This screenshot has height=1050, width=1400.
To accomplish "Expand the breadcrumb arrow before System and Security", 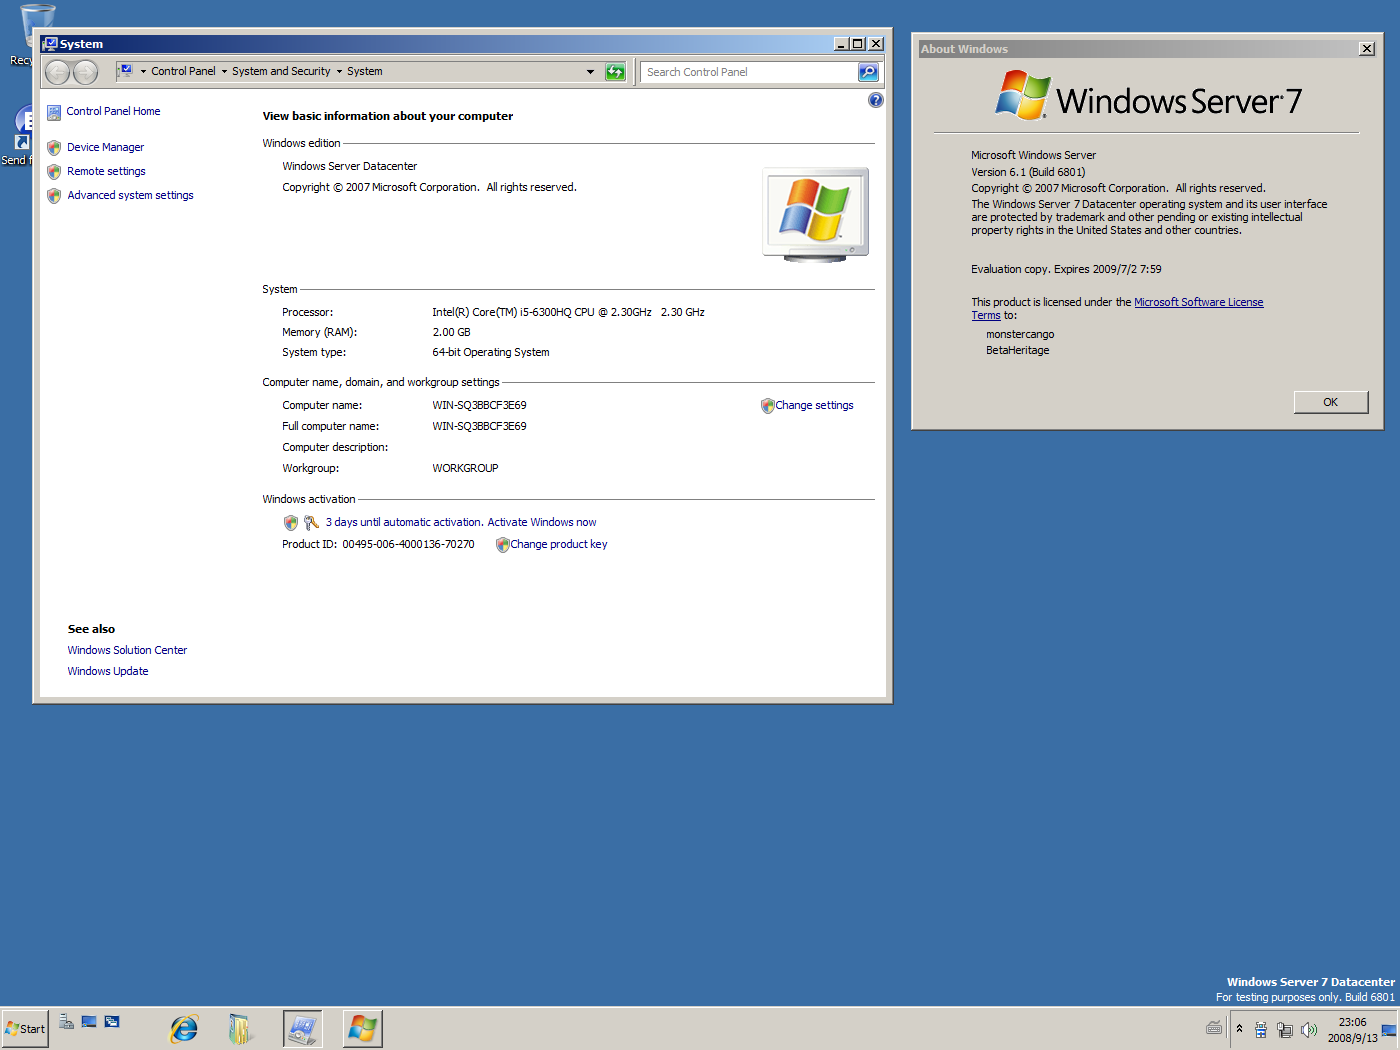I will [224, 72].
